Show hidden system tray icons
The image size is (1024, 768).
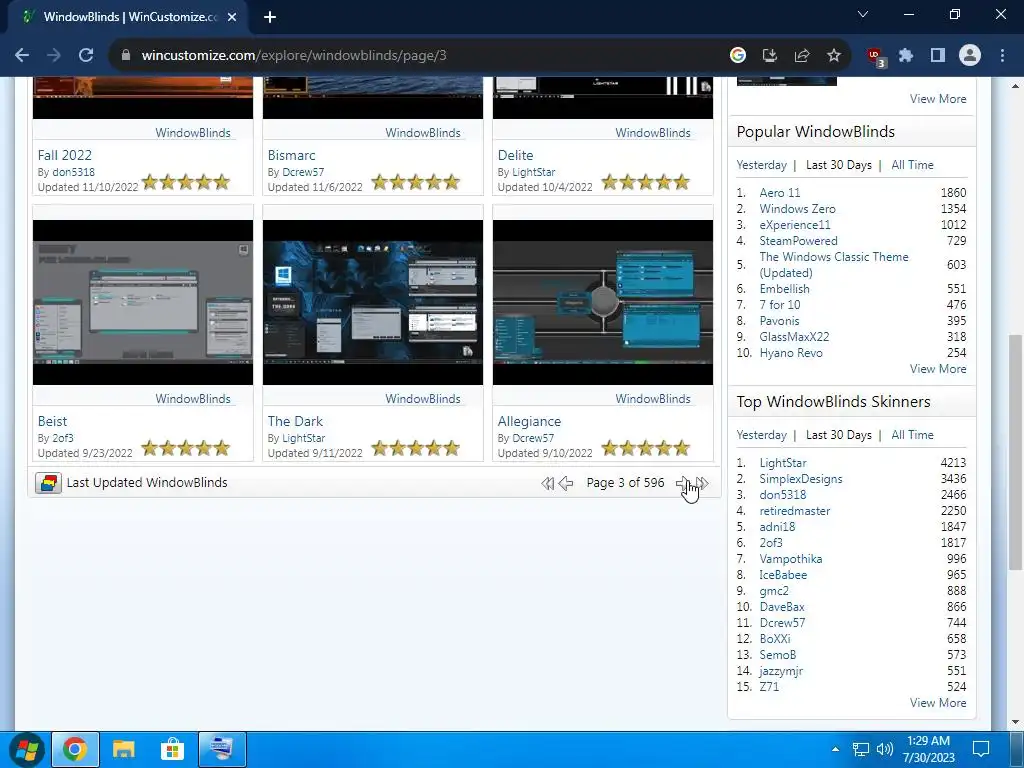(835, 749)
